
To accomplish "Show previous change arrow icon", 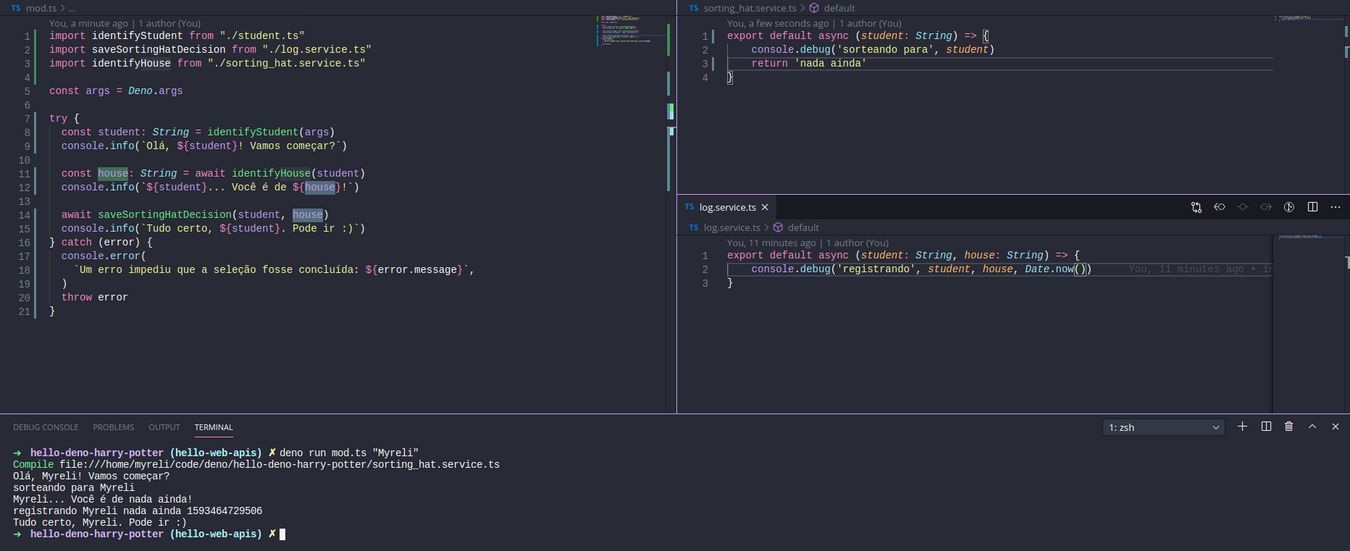I will click(1219, 207).
